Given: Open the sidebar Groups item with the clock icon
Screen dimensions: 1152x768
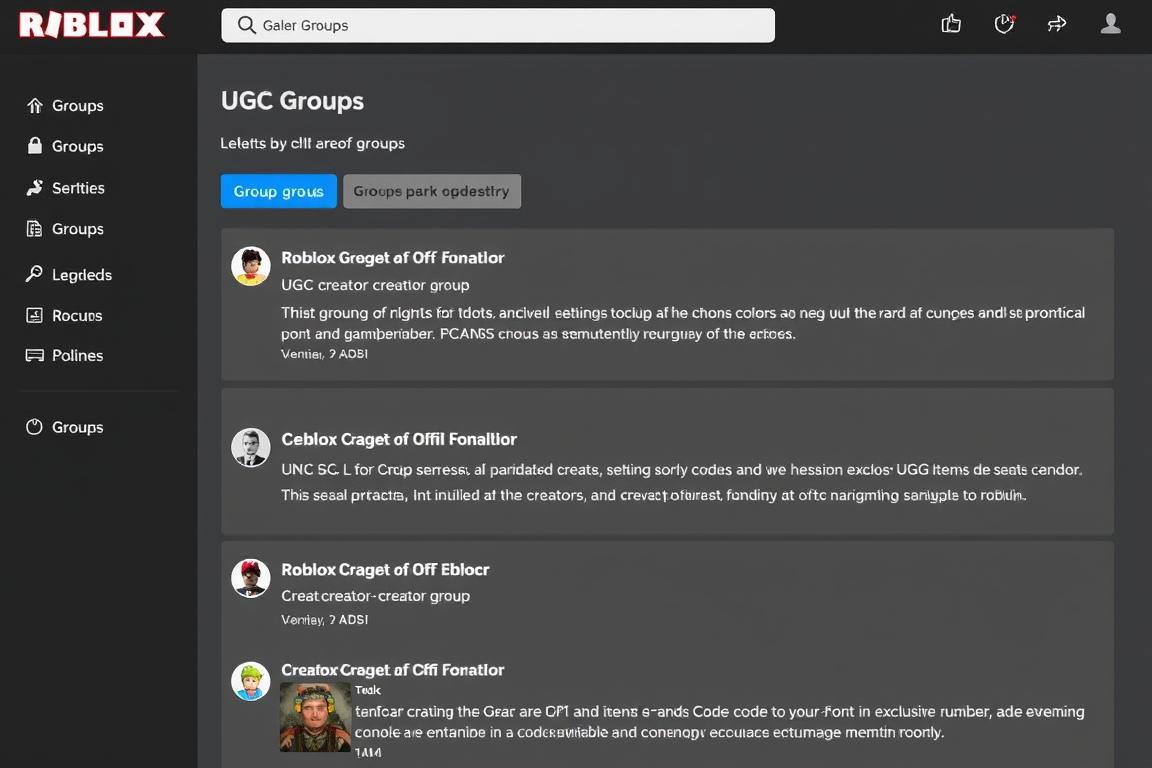Looking at the screenshot, I should point(65,428).
